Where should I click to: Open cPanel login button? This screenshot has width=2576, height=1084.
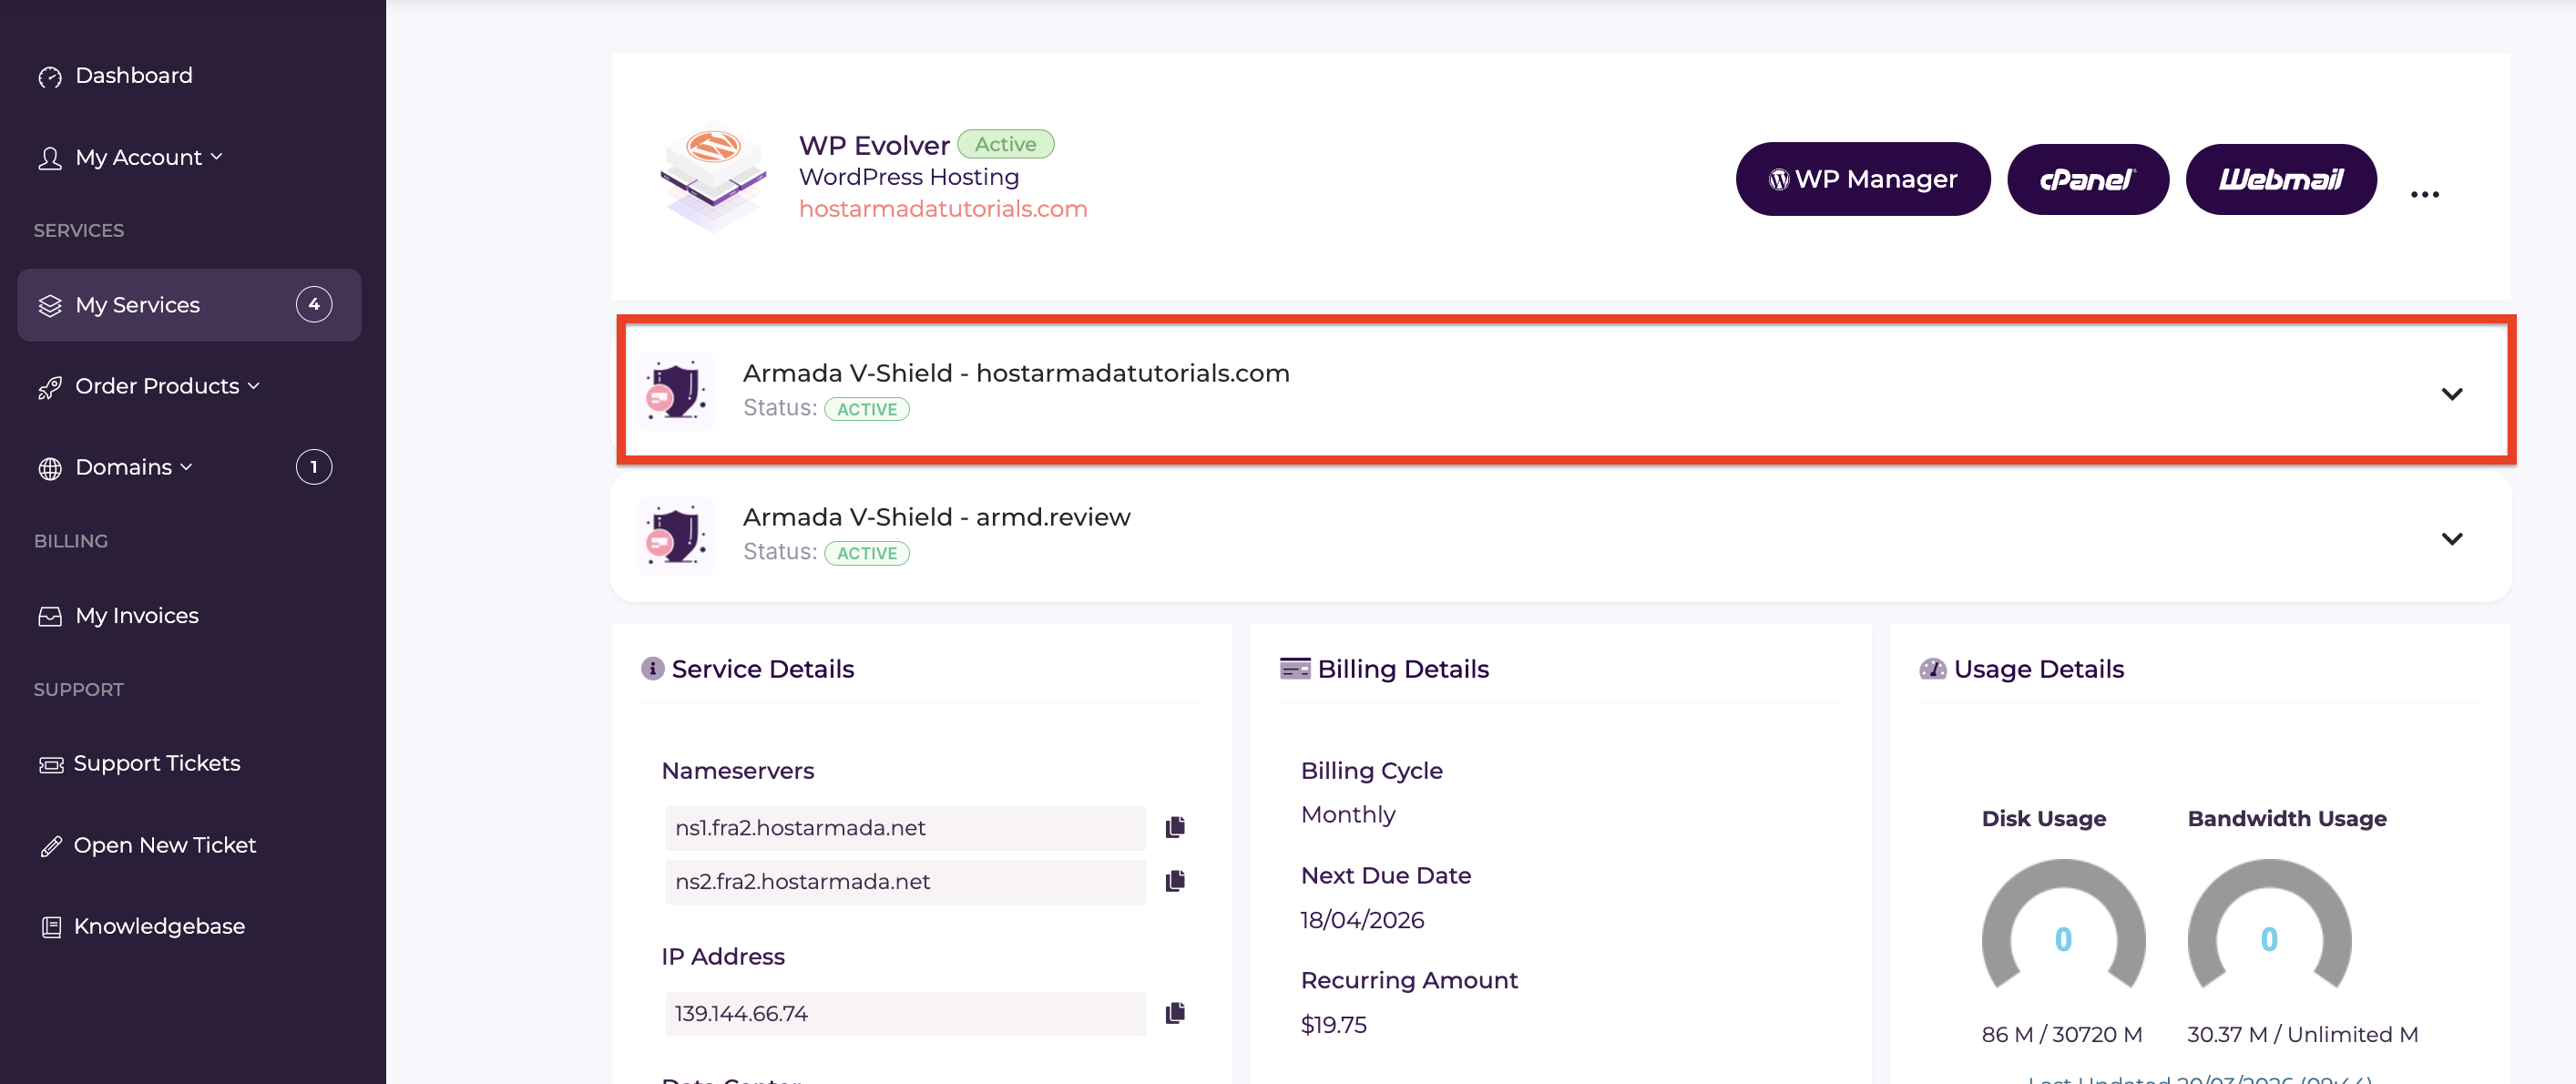pos(2087,179)
